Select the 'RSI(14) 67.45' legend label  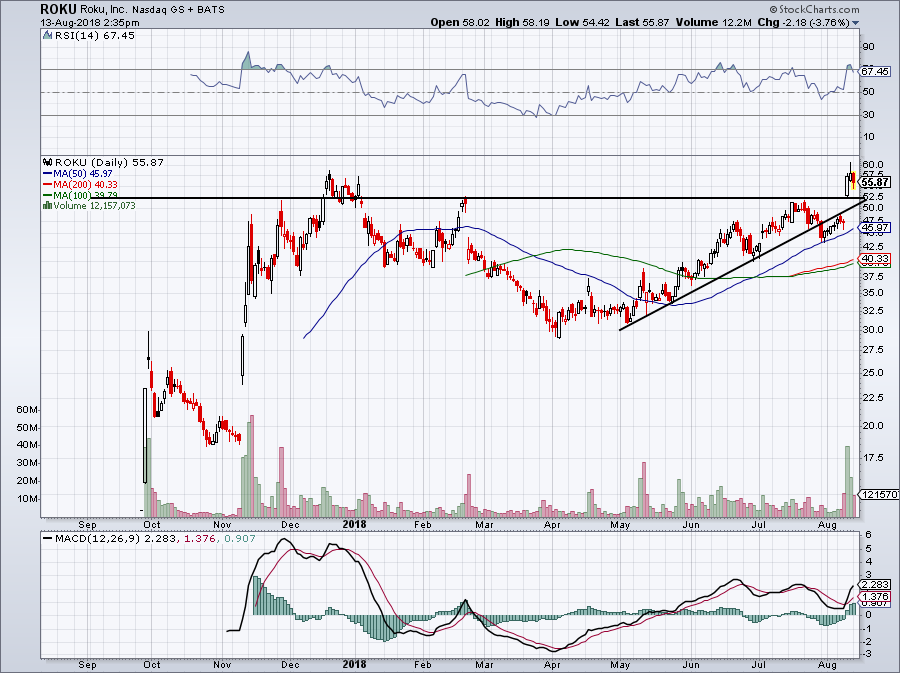click(x=95, y=36)
